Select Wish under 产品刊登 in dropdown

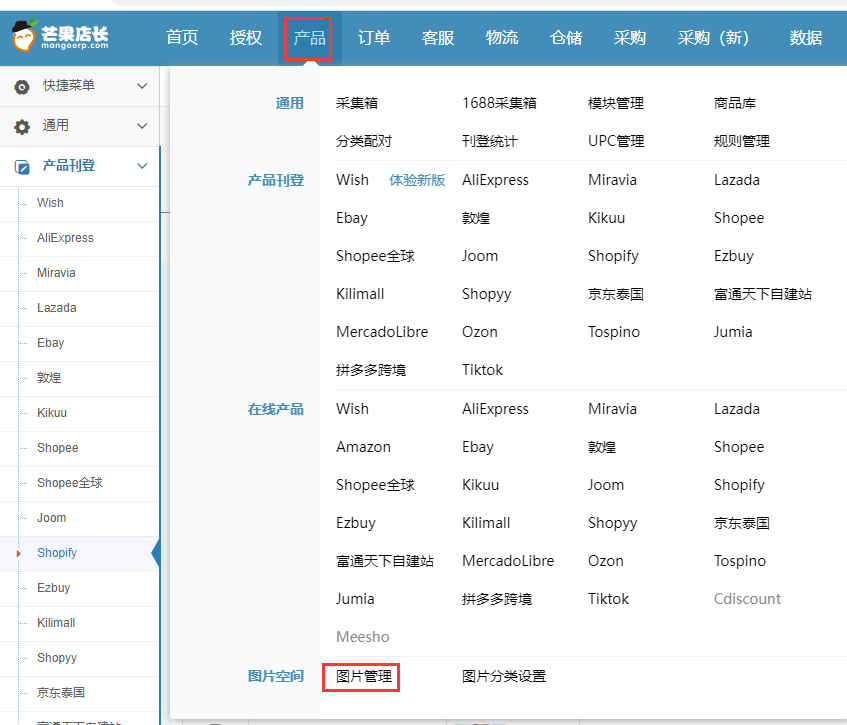[352, 180]
